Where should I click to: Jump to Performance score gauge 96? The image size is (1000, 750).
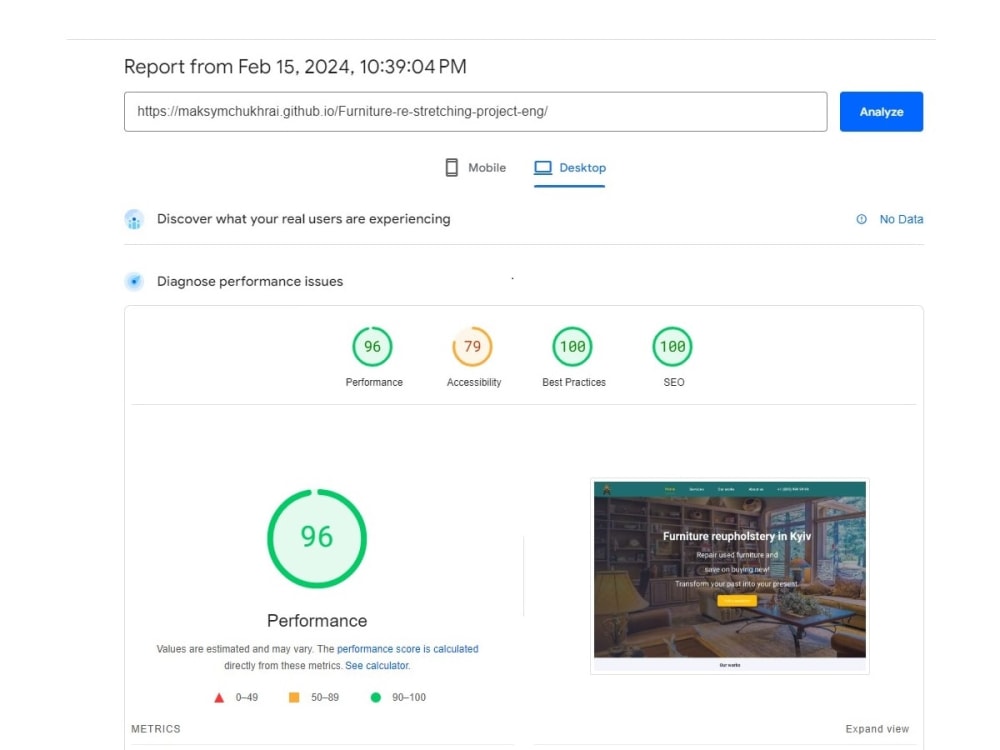click(372, 346)
